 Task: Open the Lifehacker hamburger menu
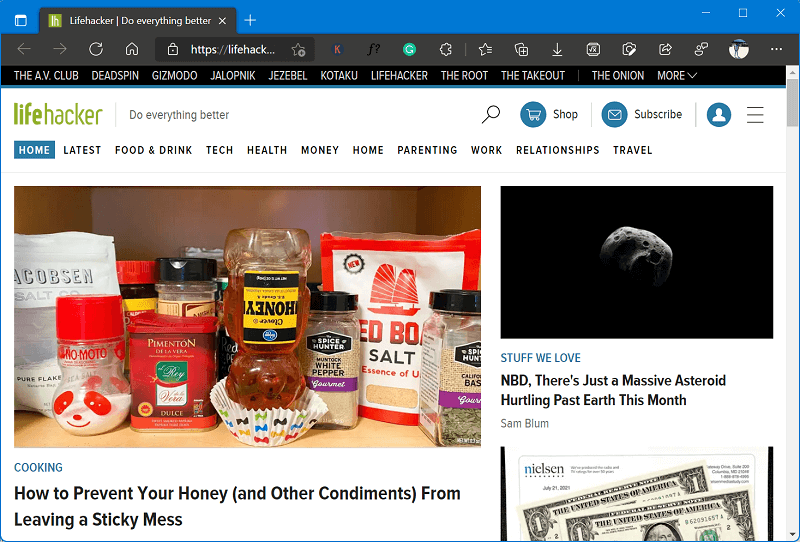pyautogui.click(x=755, y=115)
